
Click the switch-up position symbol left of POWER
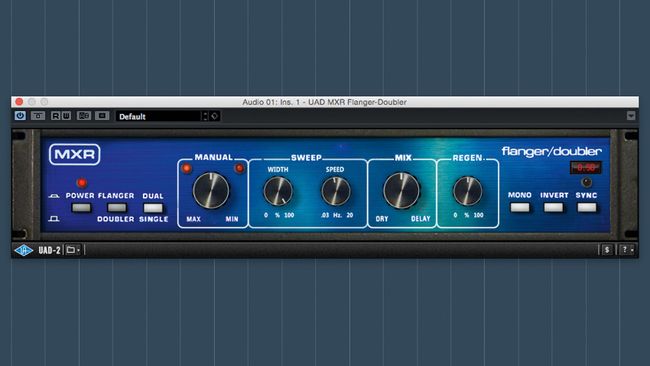click(x=54, y=196)
